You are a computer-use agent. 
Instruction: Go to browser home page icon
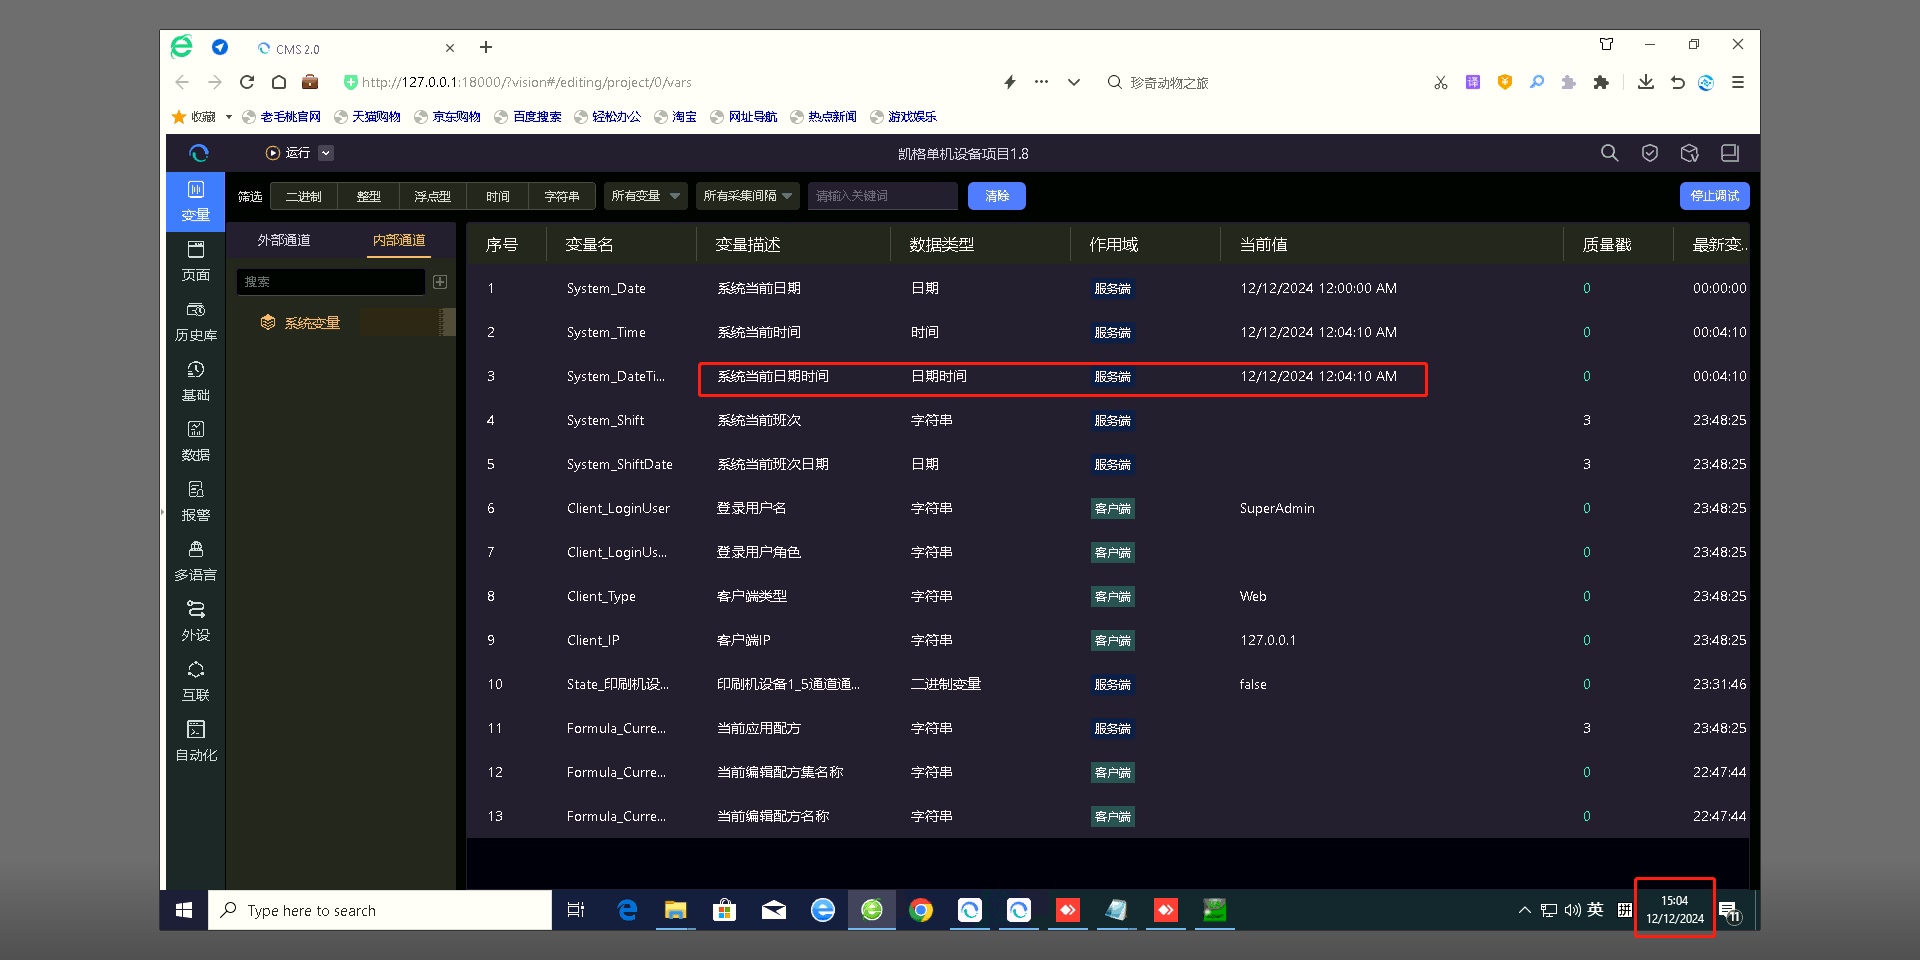click(279, 82)
